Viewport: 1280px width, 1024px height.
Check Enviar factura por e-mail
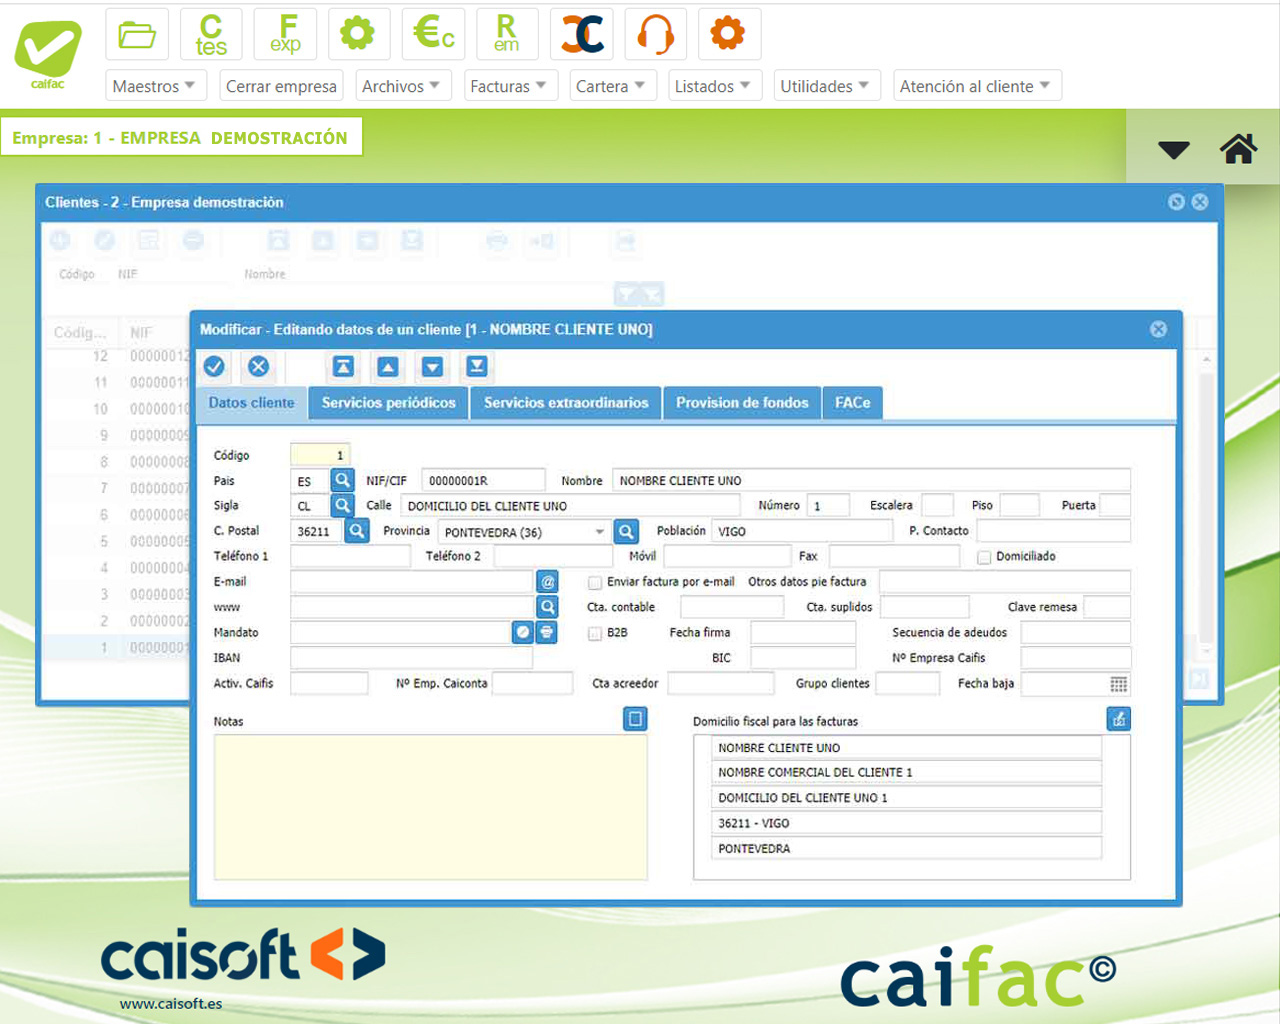(595, 582)
